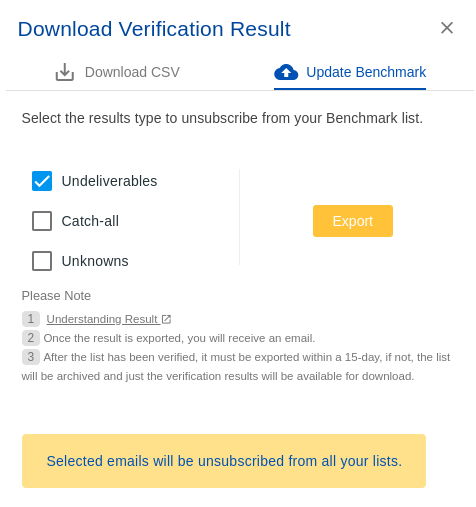Tick the Unknowns checkbox
This screenshot has height=507, width=476.
point(42,261)
